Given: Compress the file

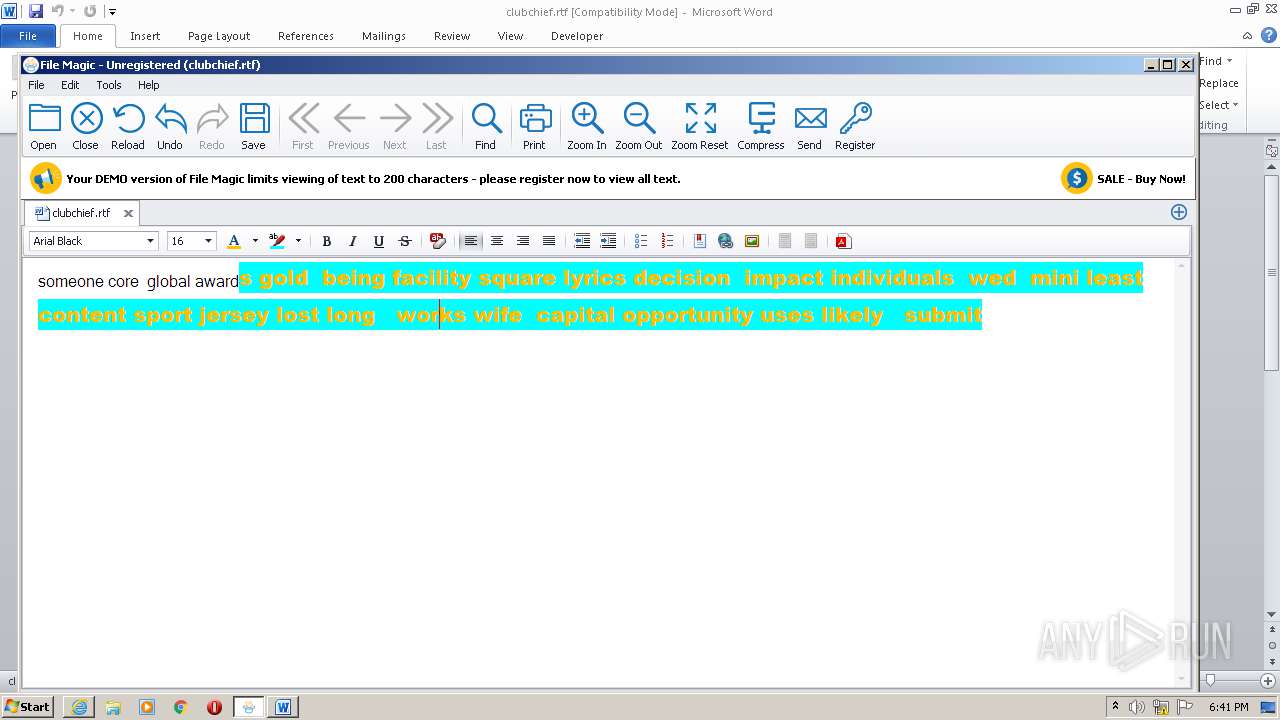Looking at the screenshot, I should point(761,127).
